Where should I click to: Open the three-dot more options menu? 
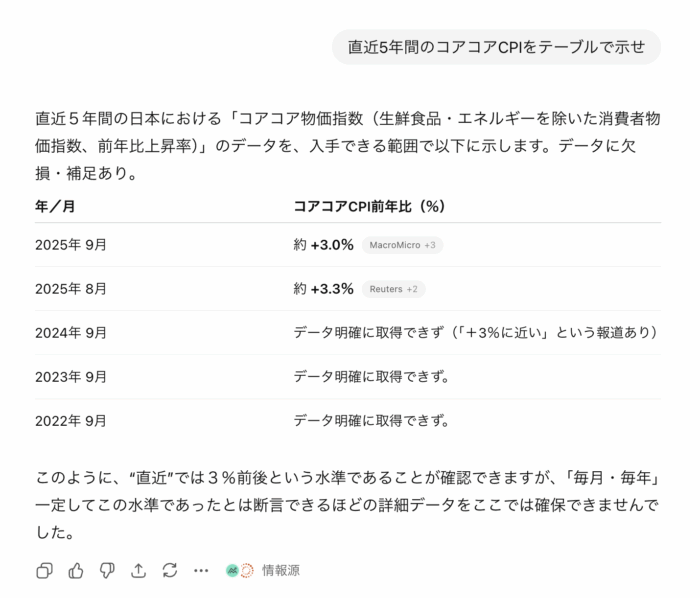pos(201,570)
